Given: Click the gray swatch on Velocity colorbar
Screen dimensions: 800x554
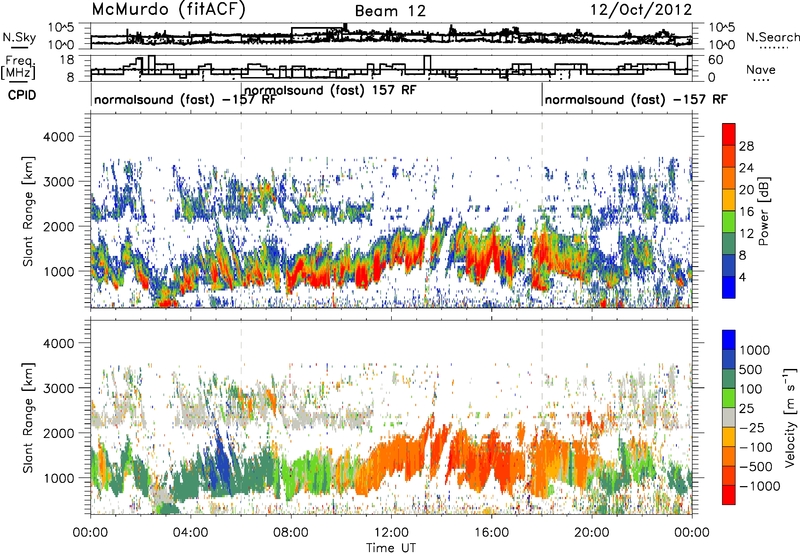Looking at the screenshot, I should pyautogui.click(x=729, y=418).
